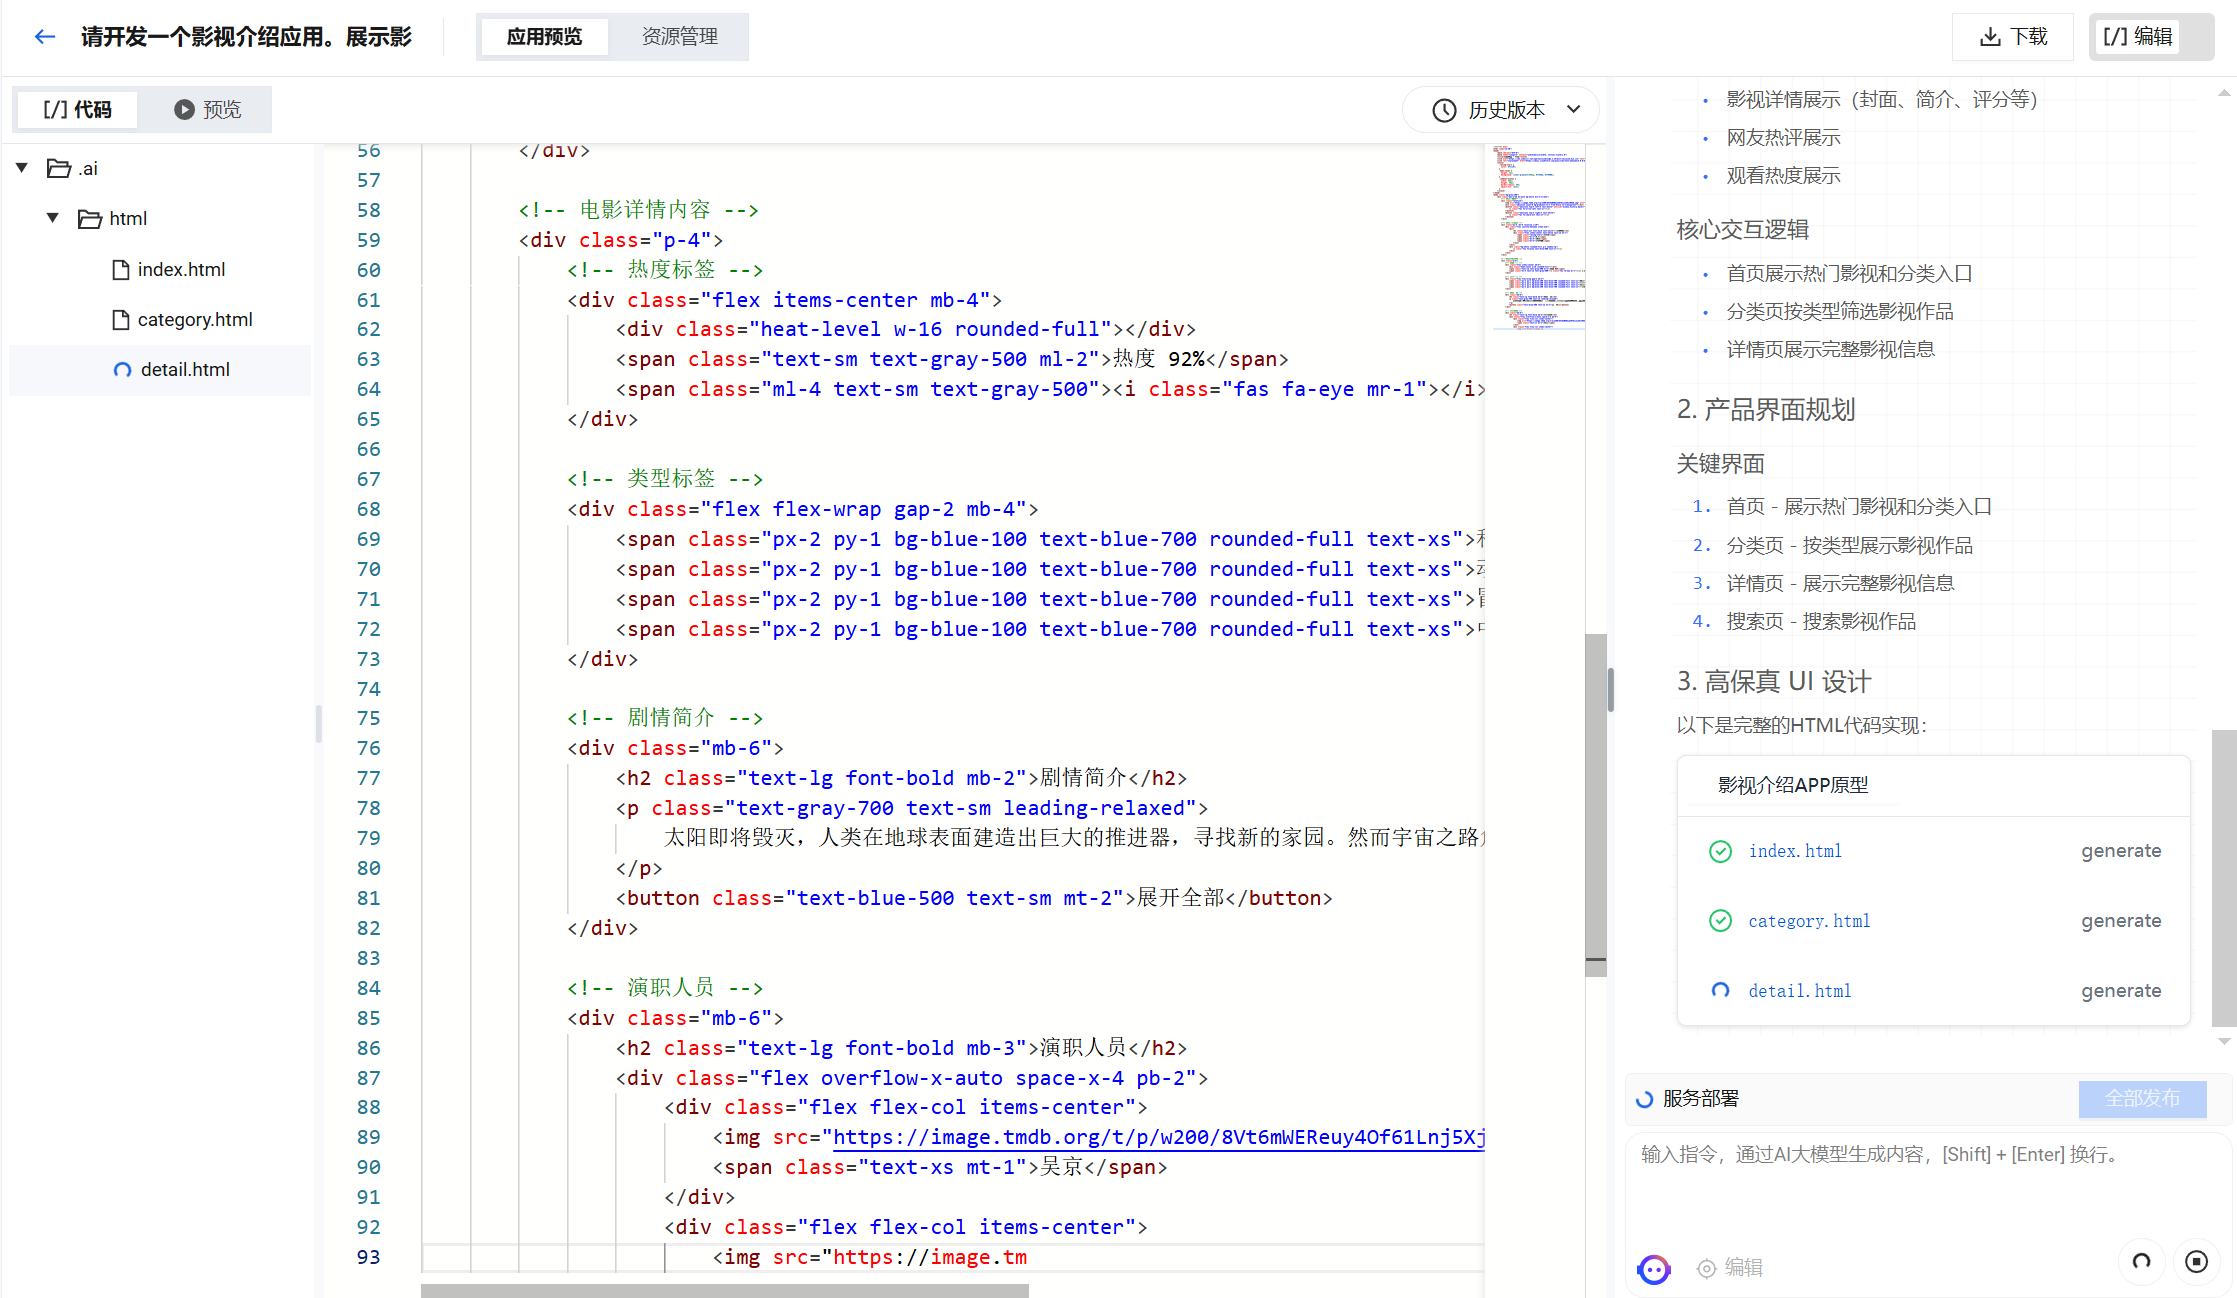Click the 剧情简介 comment on line 75
Screen dimensions: 2237x1298
(x=665, y=718)
